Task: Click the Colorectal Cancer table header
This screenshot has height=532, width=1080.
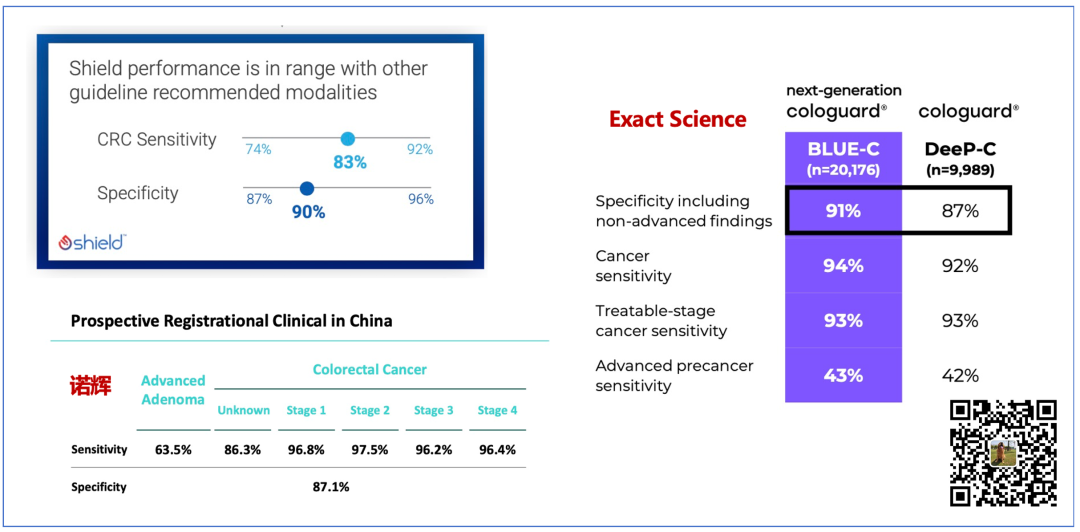Action: [x=369, y=370]
